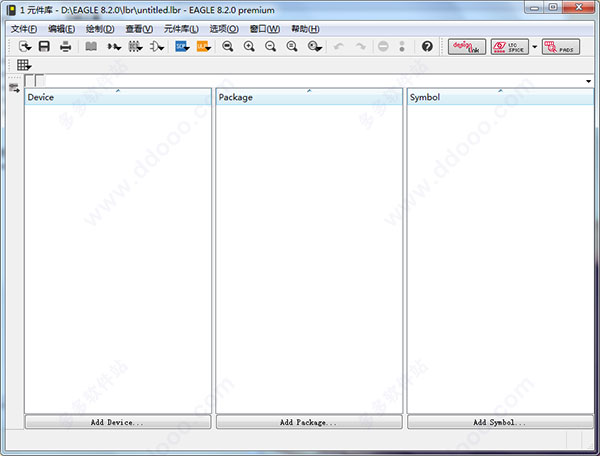Click the Add Device... button
Screen dimensions: 600x456
click(118, 423)
